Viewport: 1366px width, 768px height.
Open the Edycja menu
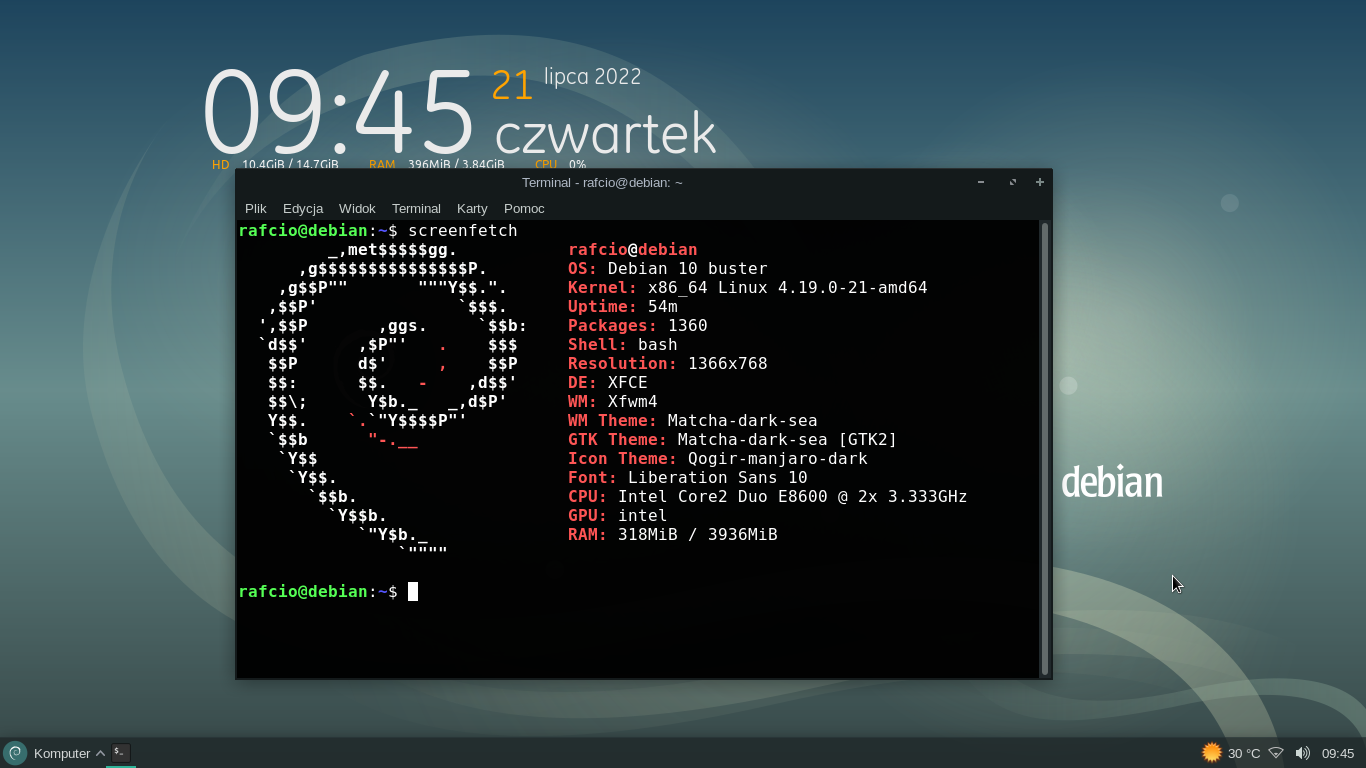(x=303, y=208)
